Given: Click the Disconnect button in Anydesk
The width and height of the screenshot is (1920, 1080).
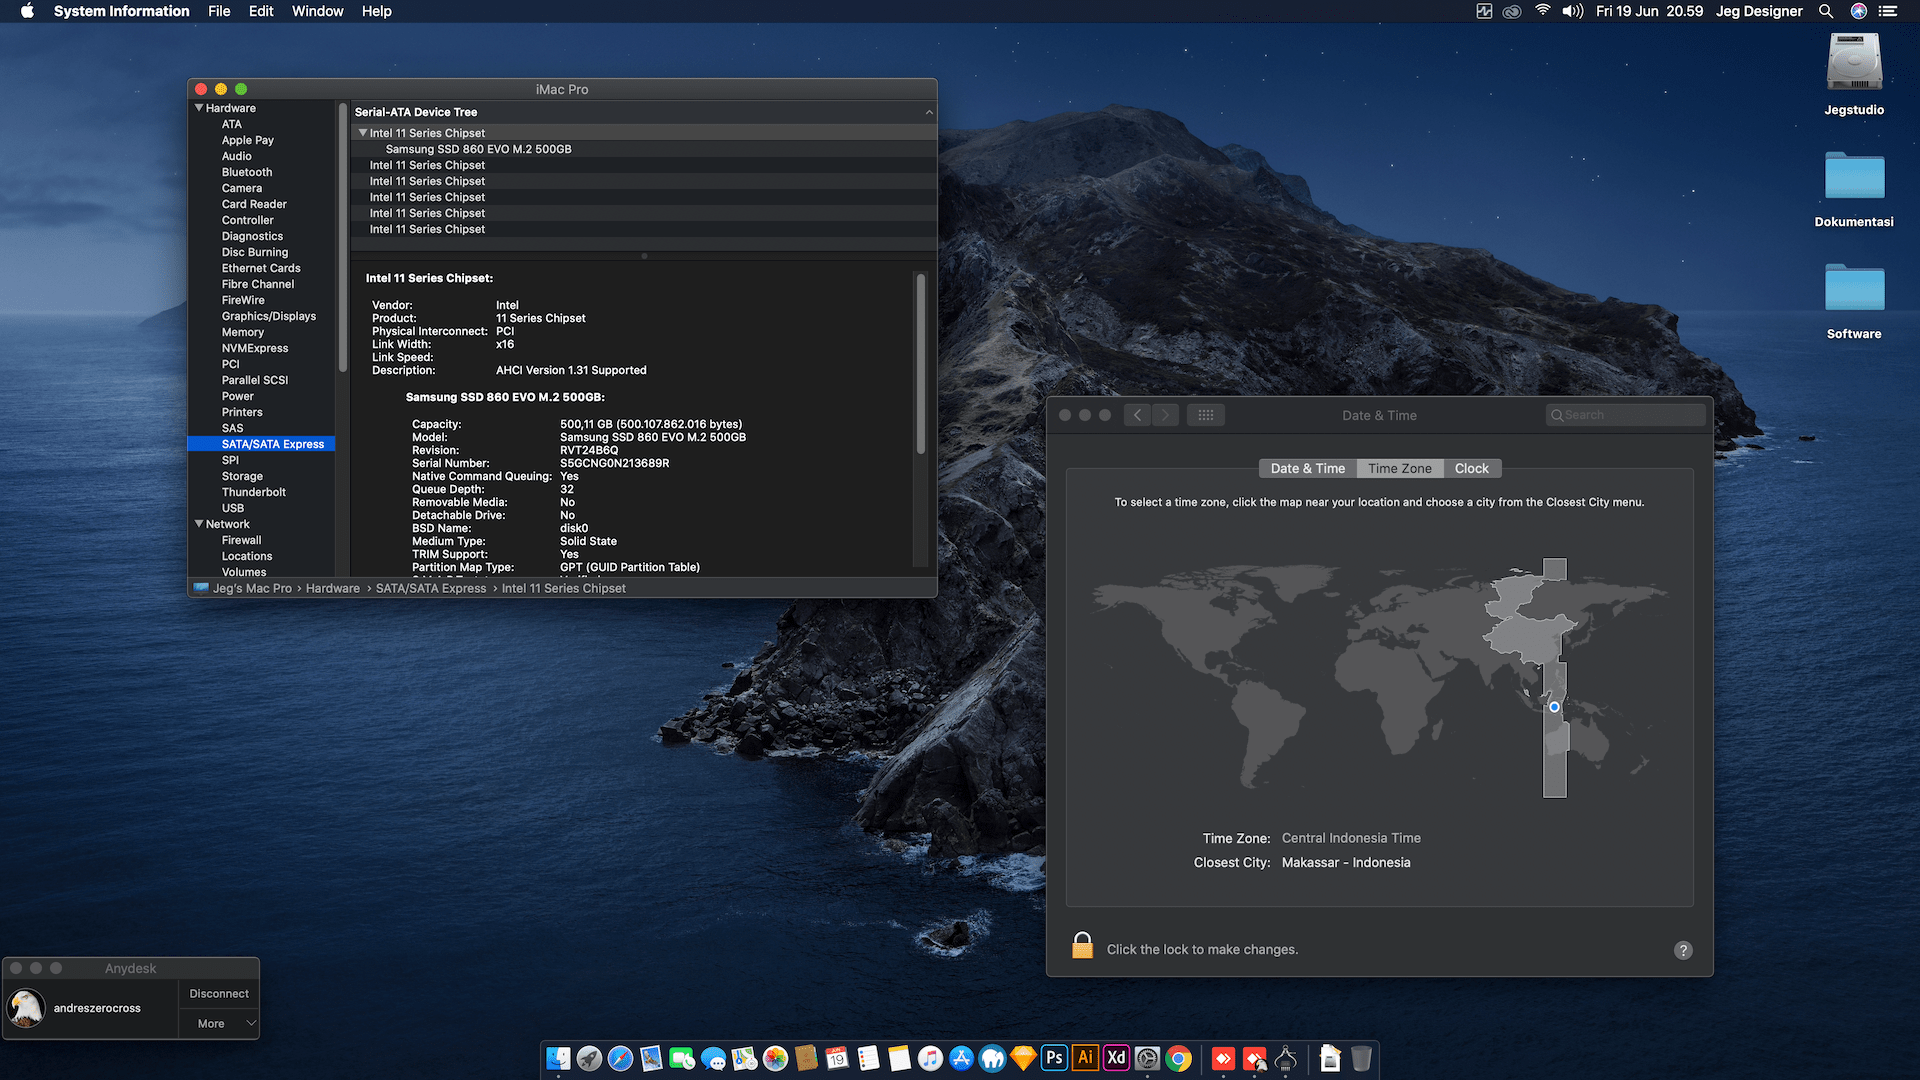Looking at the screenshot, I should (219, 993).
